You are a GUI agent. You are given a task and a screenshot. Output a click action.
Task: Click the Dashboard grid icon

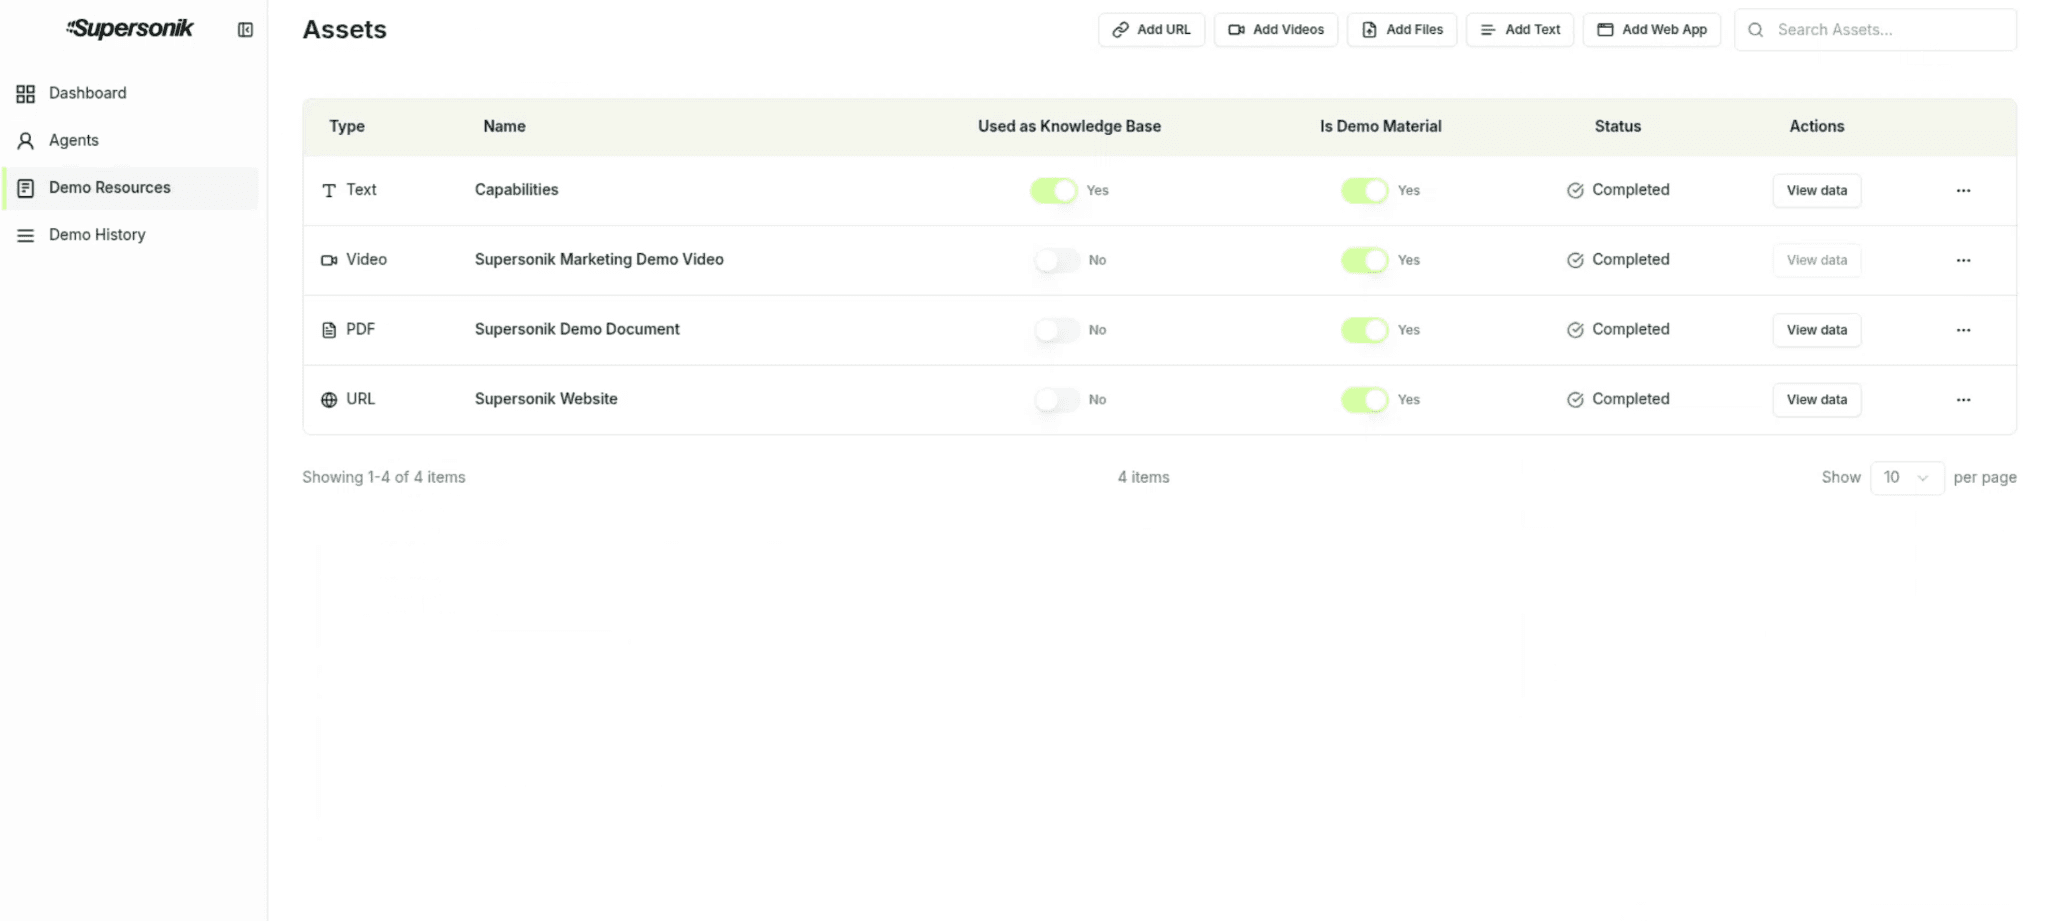point(26,94)
